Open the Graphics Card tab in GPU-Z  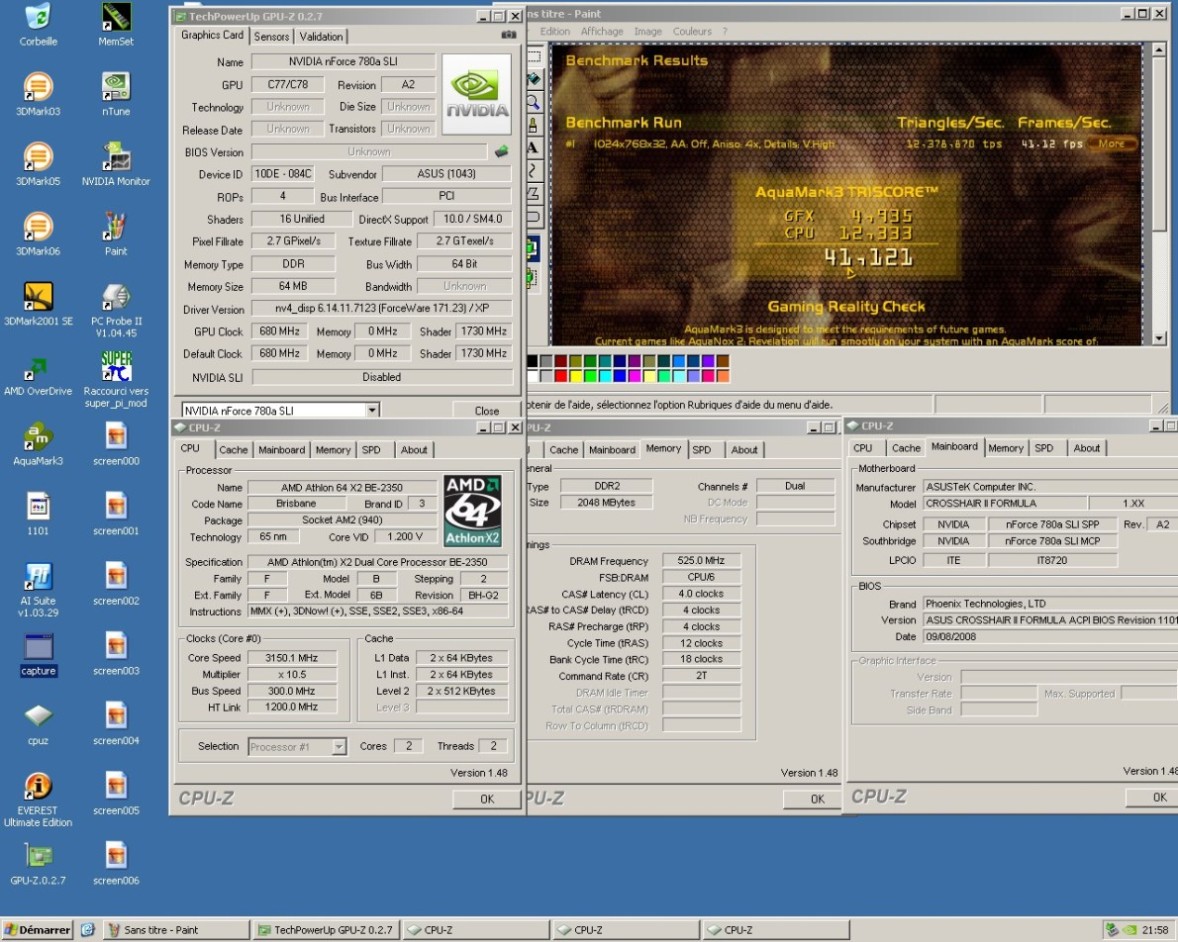pos(212,35)
